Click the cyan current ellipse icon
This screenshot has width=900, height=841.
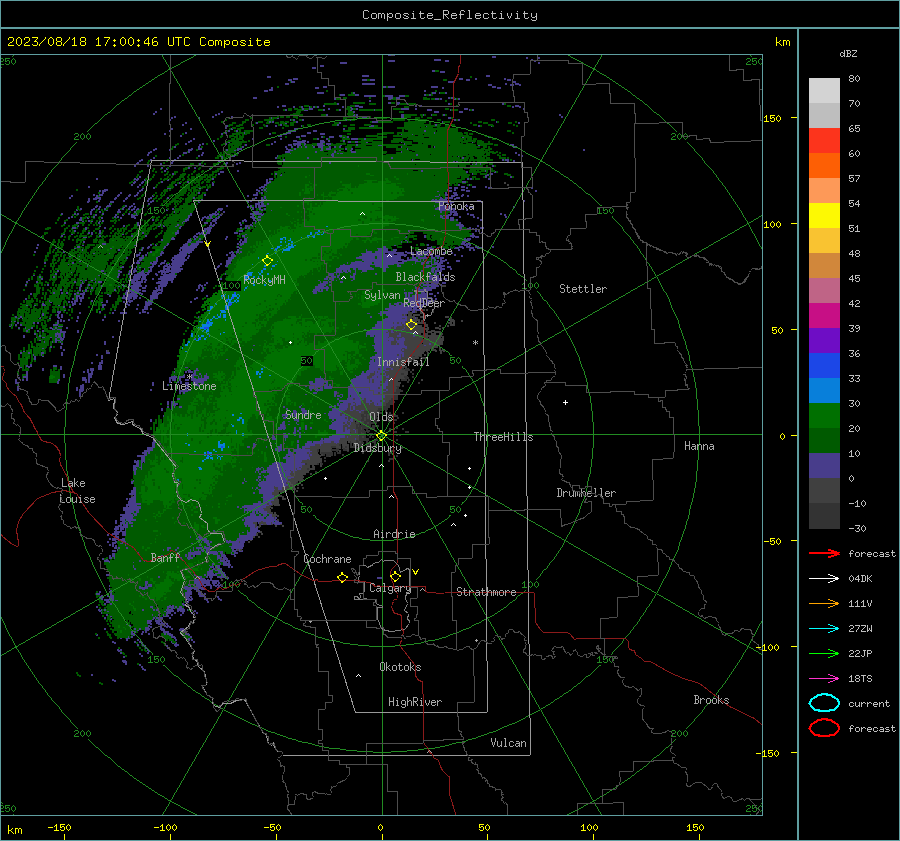tap(824, 703)
